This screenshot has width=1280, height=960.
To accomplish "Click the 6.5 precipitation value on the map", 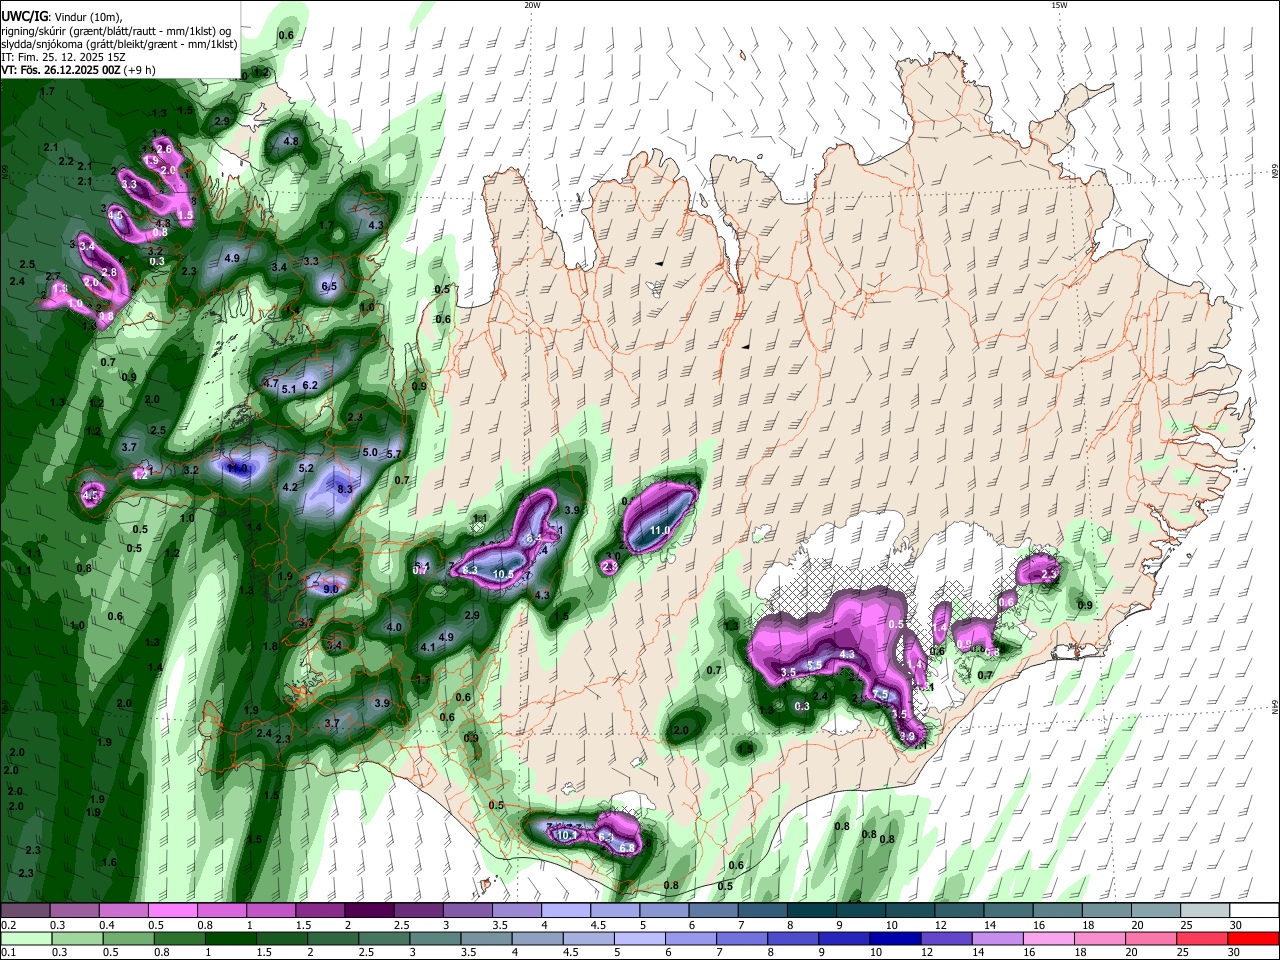I will tap(329, 287).
